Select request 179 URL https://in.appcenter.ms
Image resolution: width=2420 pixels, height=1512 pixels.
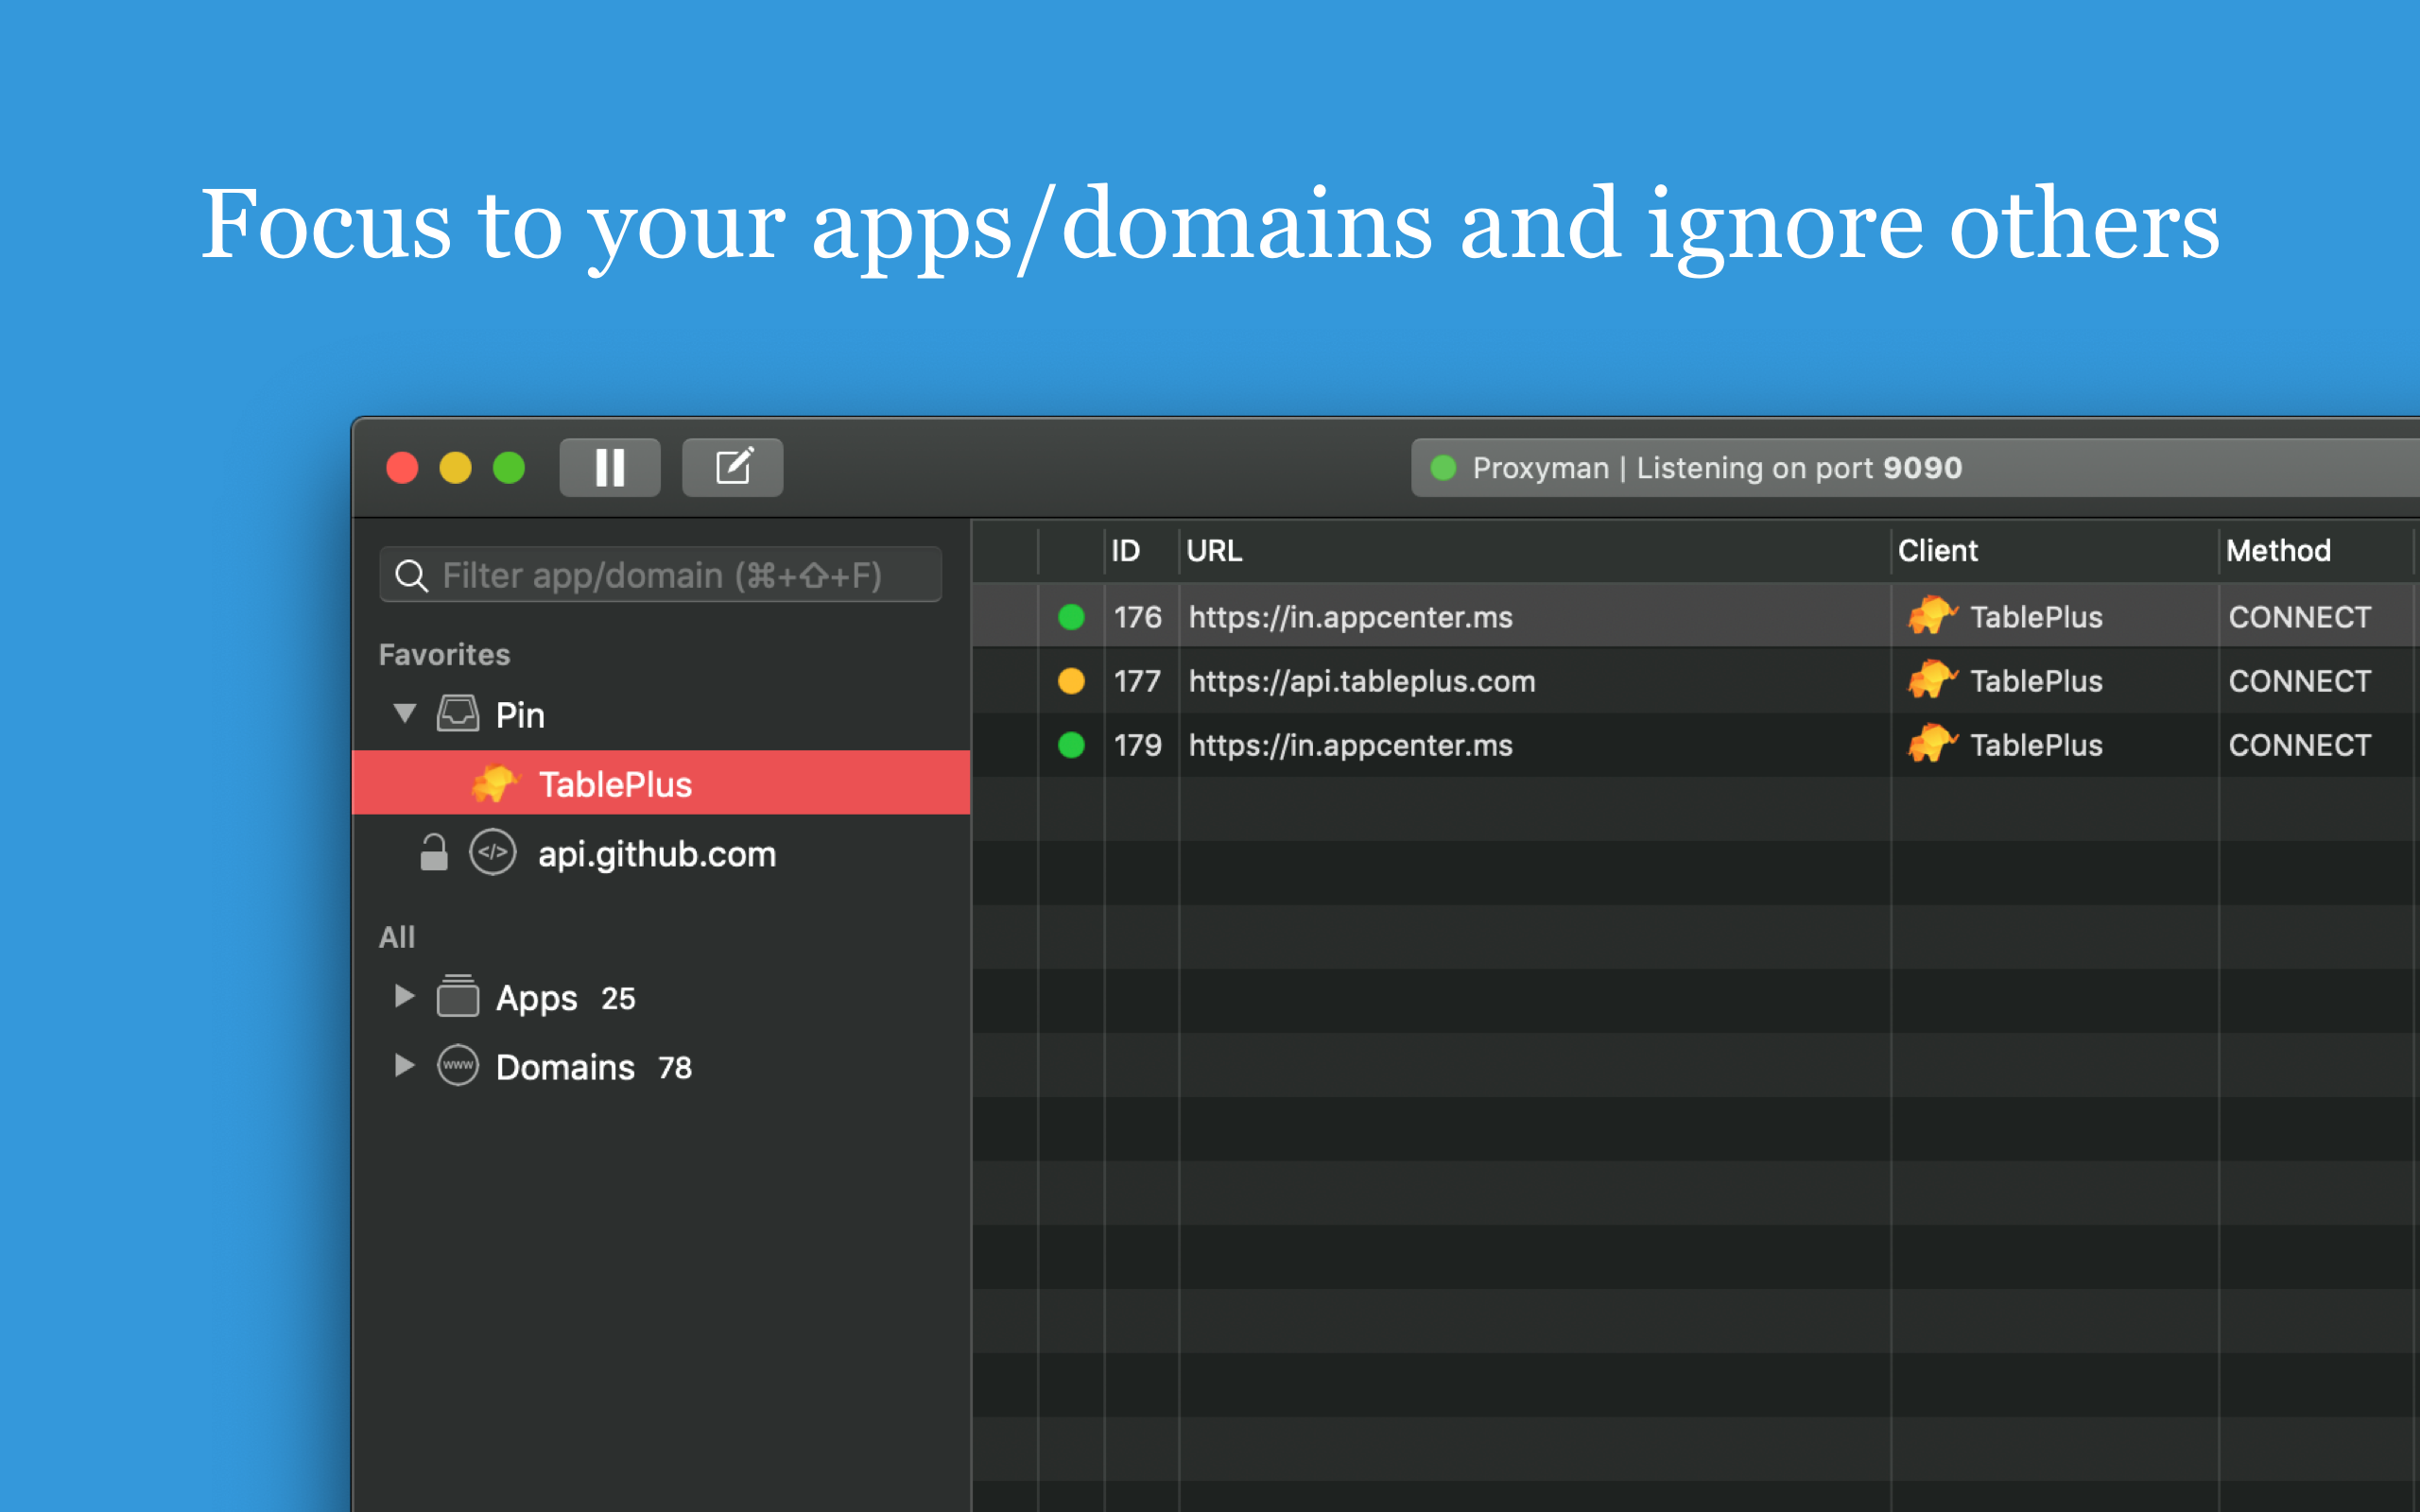(1350, 745)
